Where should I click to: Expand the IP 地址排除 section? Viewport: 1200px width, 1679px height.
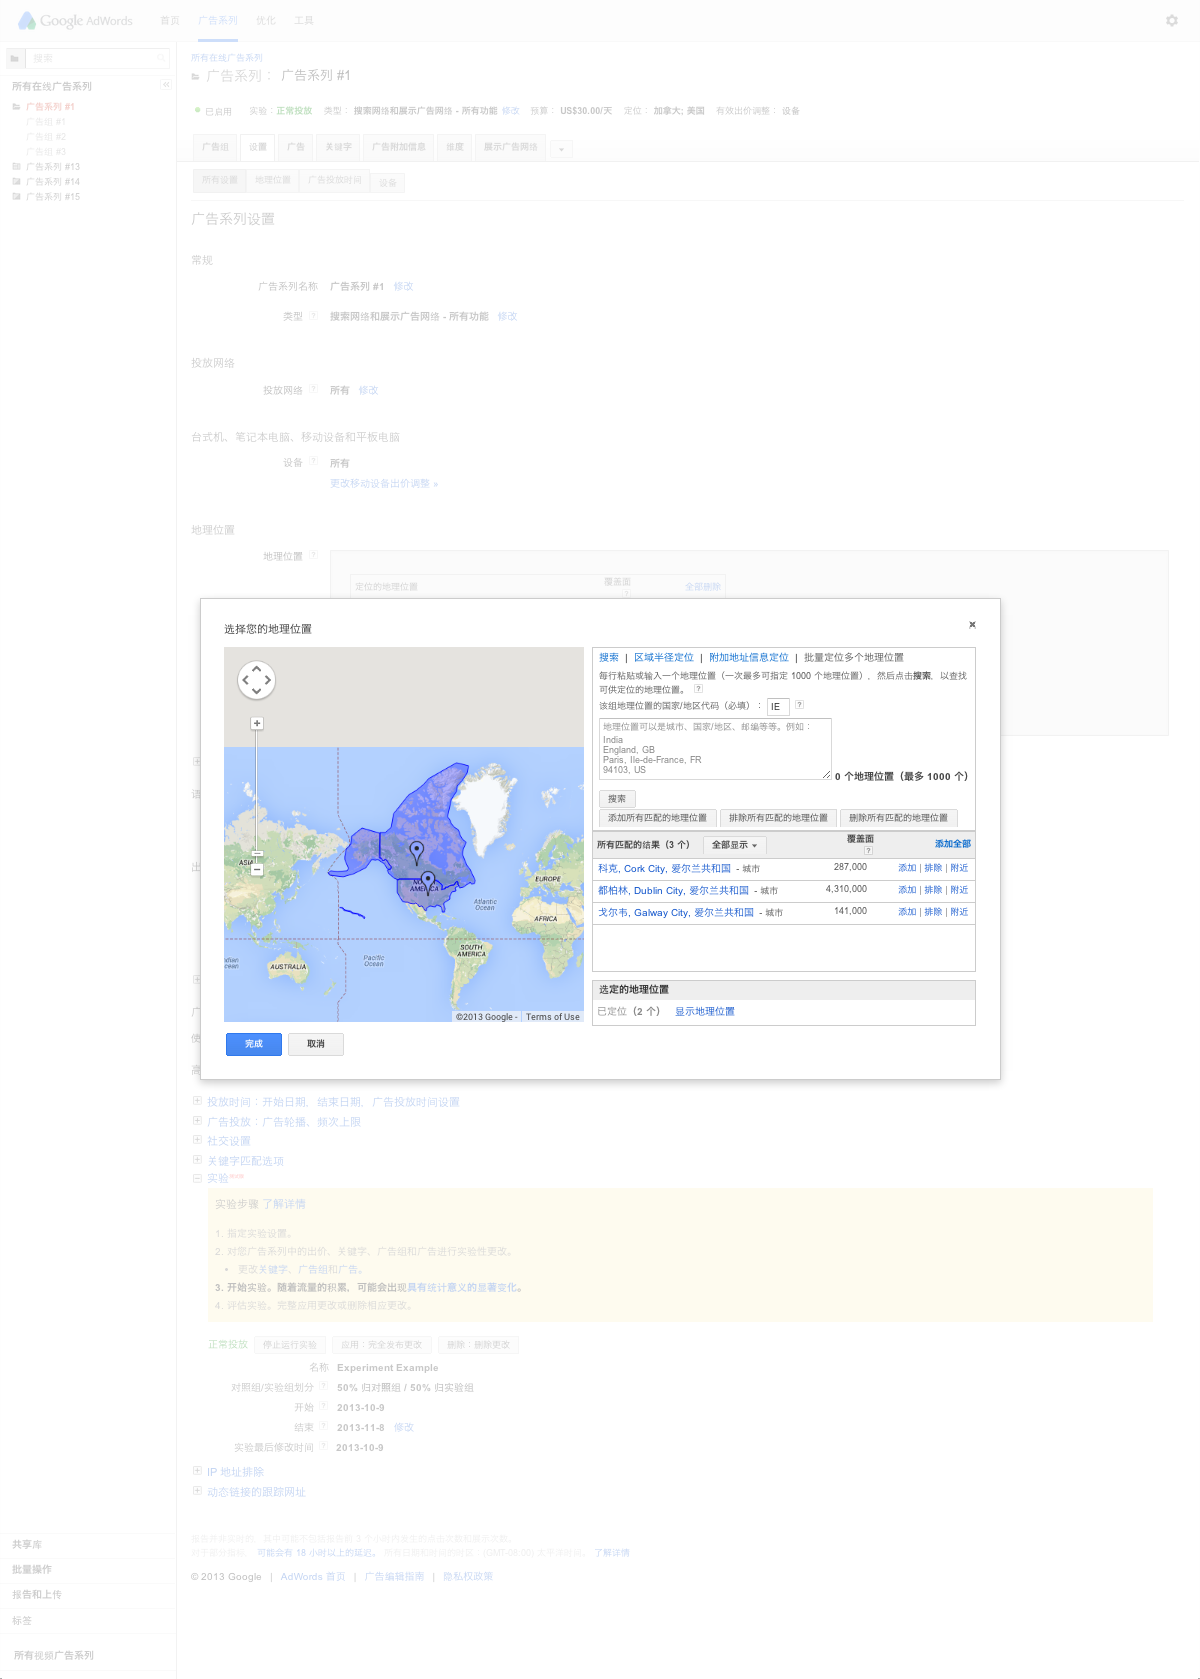tap(197, 1471)
